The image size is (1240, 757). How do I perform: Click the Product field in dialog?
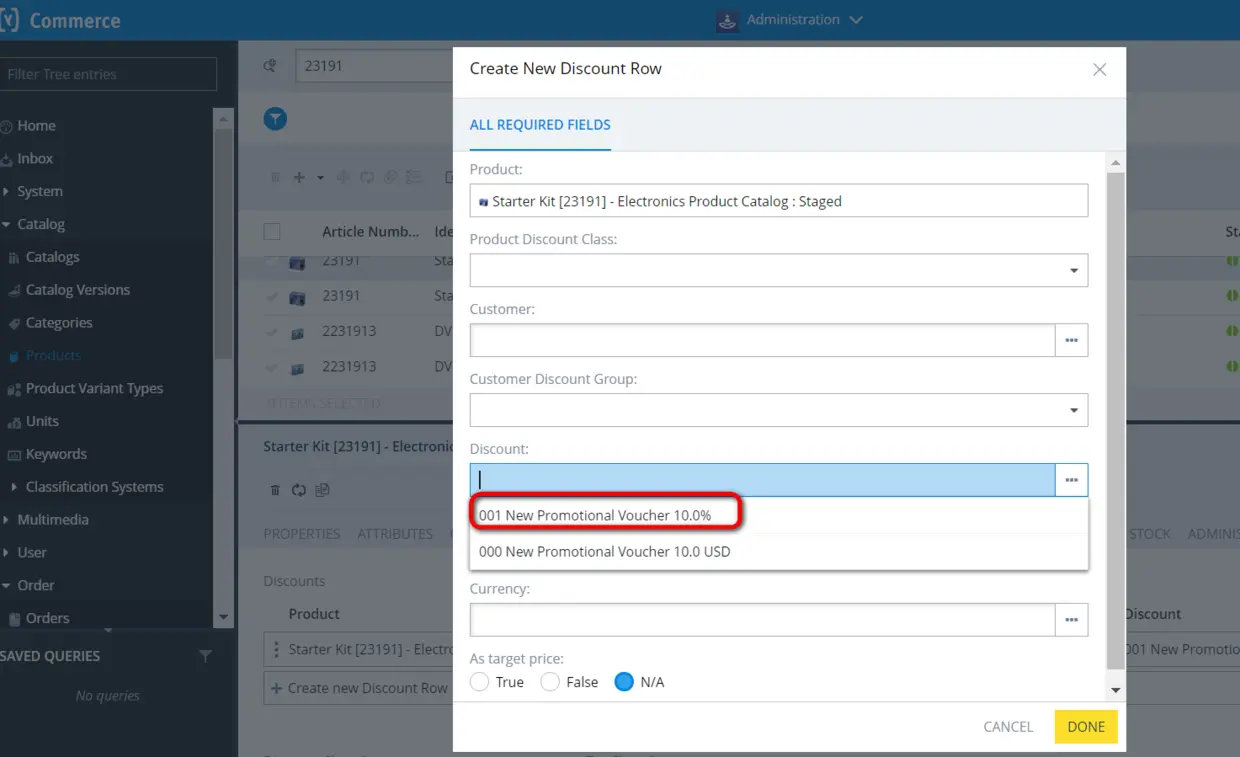click(779, 200)
